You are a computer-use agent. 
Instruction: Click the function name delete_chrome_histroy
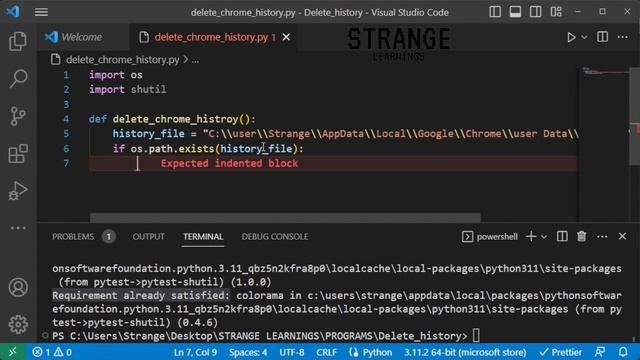tap(176, 119)
